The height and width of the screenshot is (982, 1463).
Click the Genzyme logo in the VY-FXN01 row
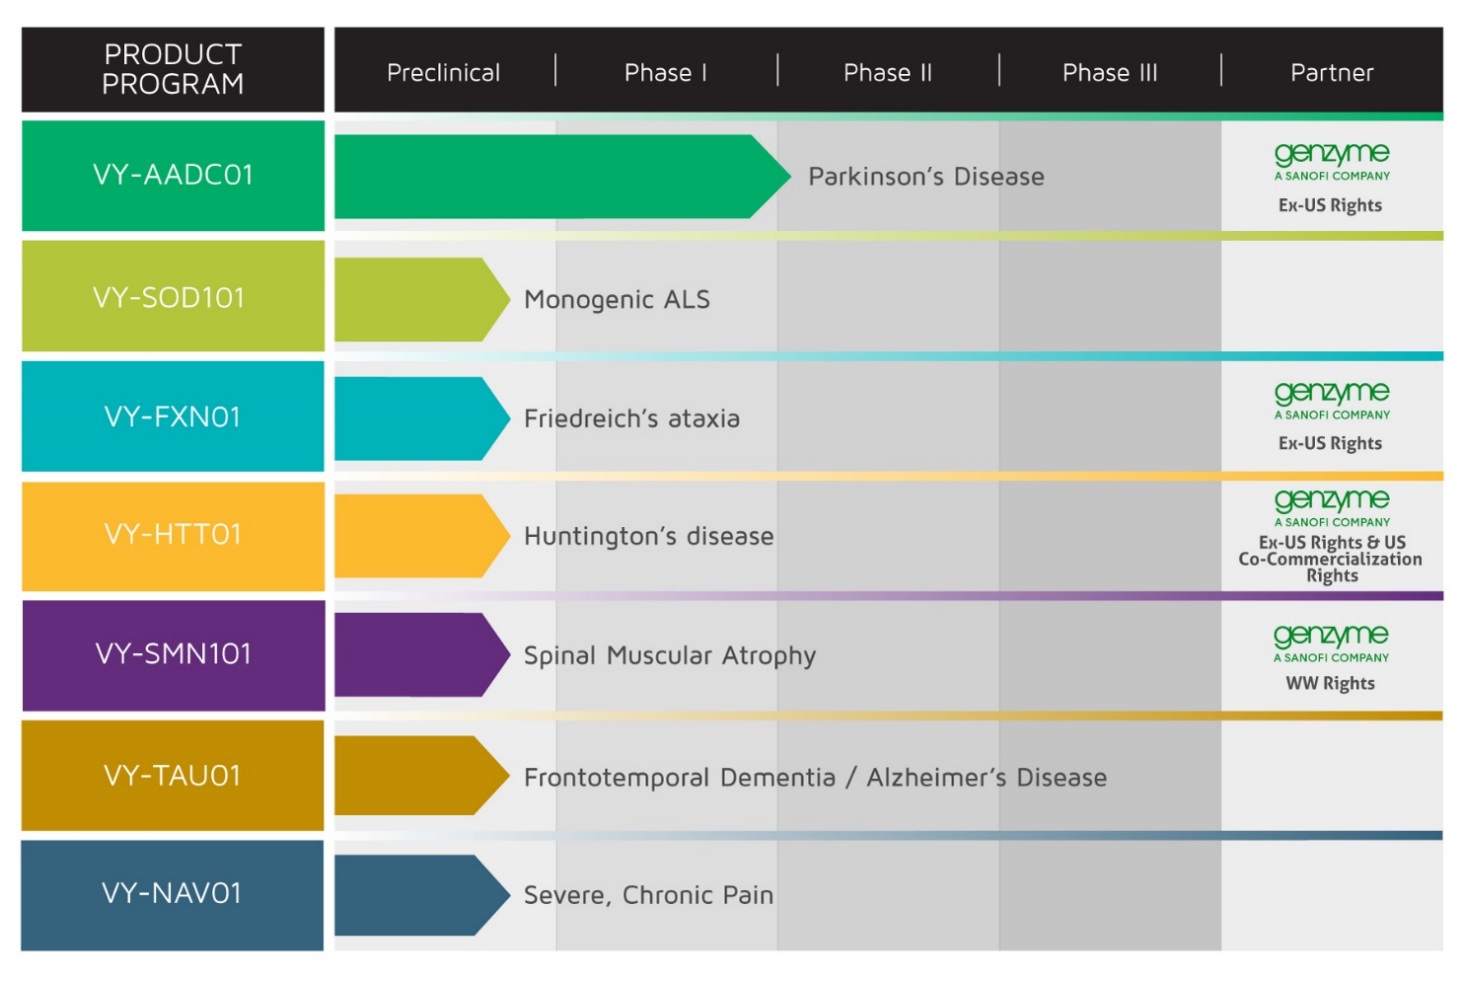pyautogui.click(x=1331, y=398)
